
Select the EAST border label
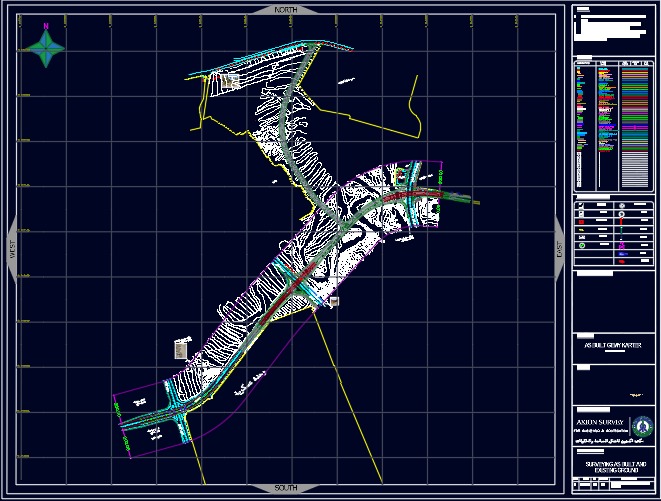560,250
